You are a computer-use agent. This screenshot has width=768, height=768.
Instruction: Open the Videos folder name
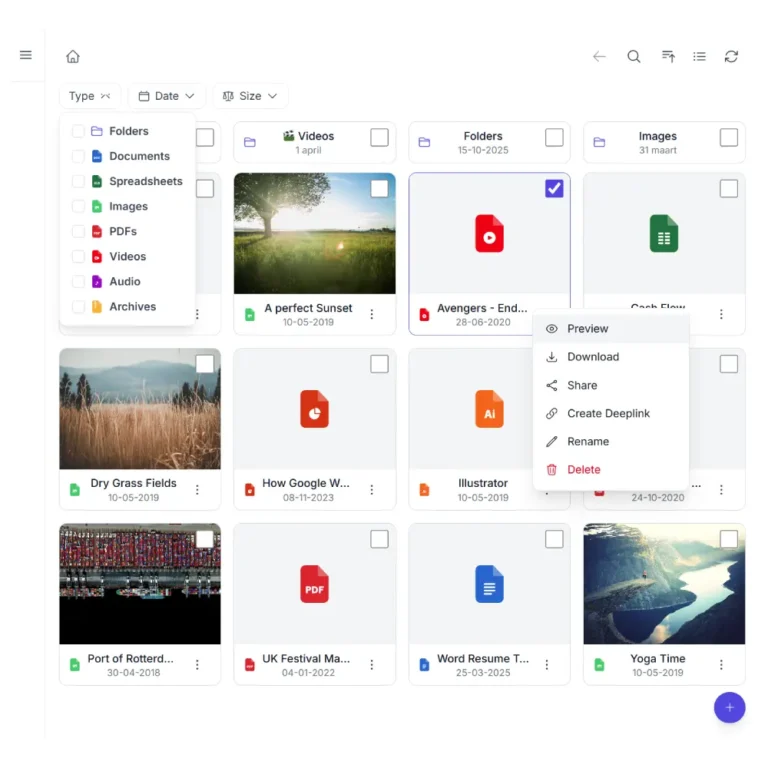(309, 136)
